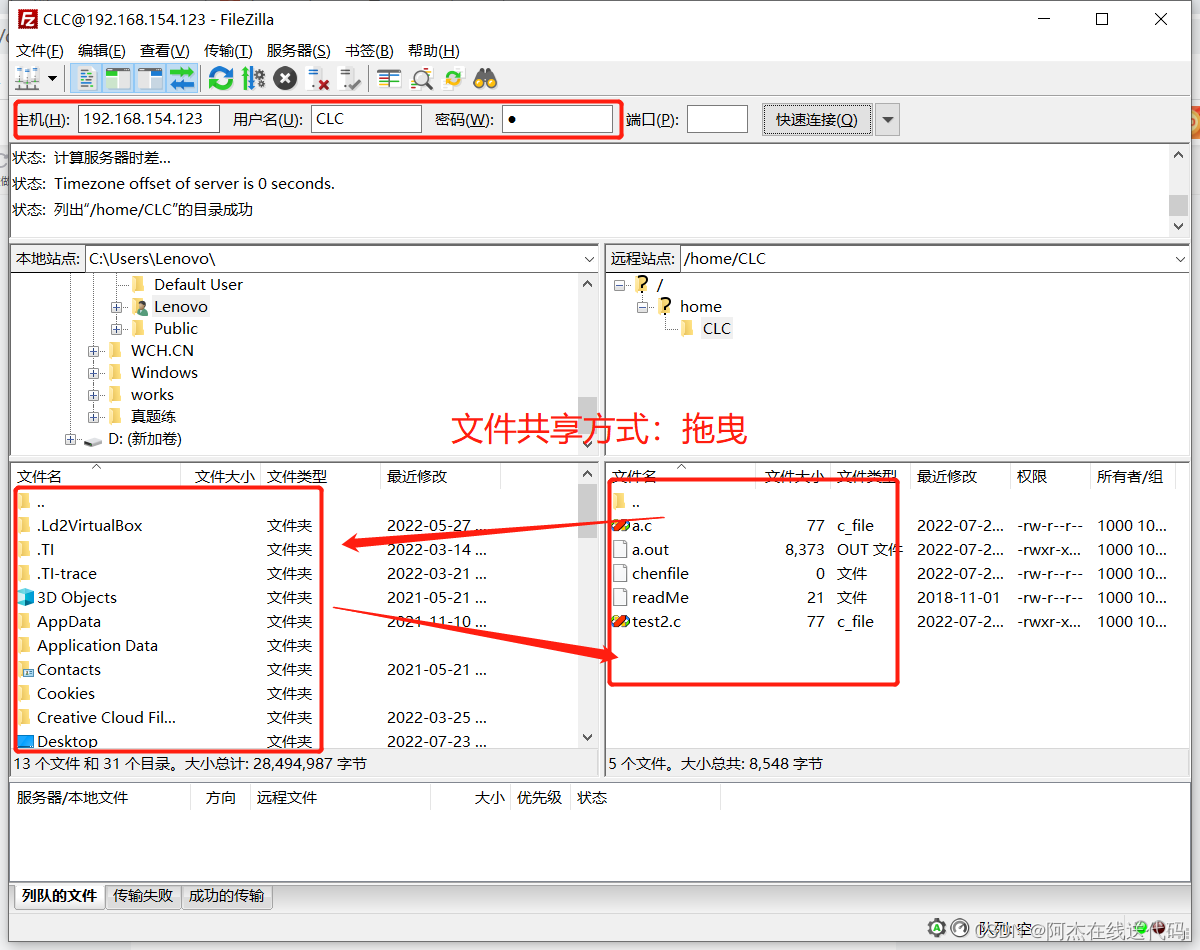Expand local site path dropdown
This screenshot has width=1200, height=950.
pos(588,259)
